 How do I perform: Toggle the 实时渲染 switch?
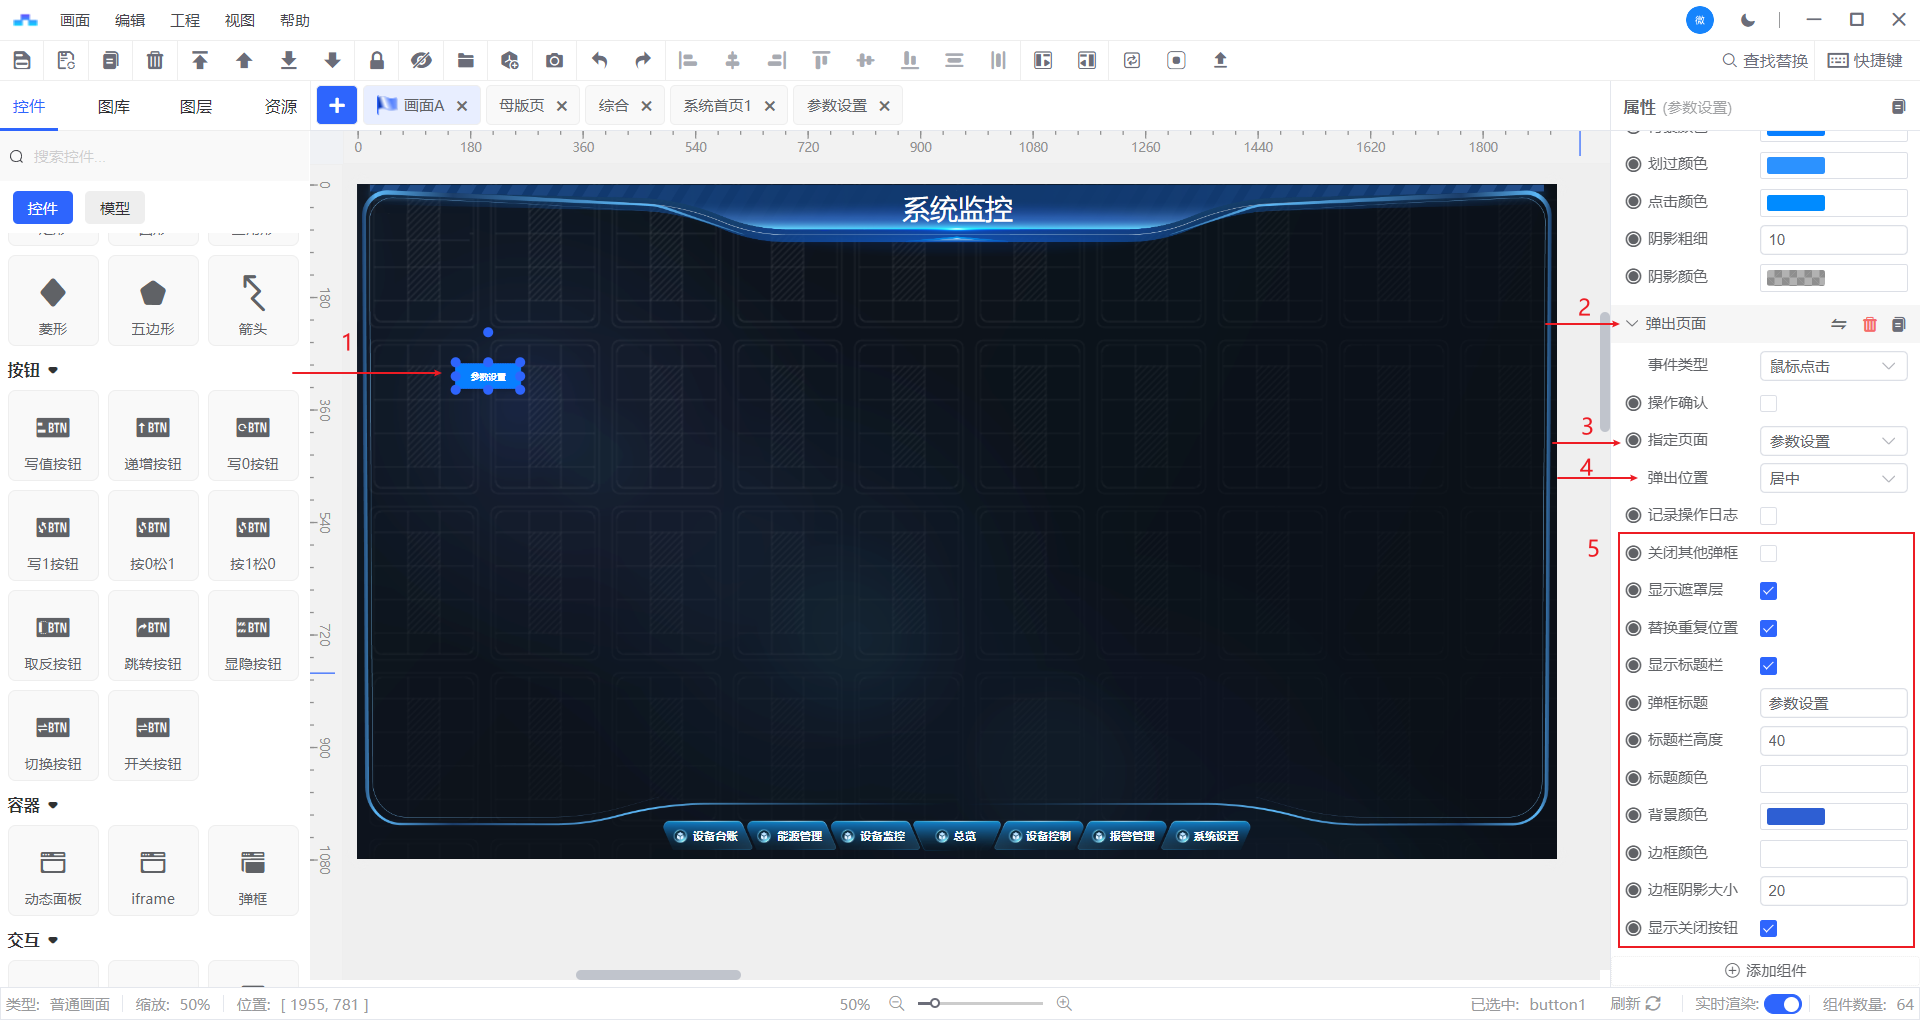[x=1782, y=1004]
